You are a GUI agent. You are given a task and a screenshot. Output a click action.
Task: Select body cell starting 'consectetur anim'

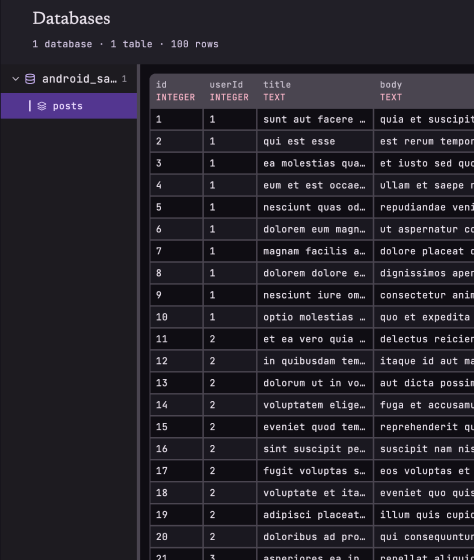click(424, 295)
